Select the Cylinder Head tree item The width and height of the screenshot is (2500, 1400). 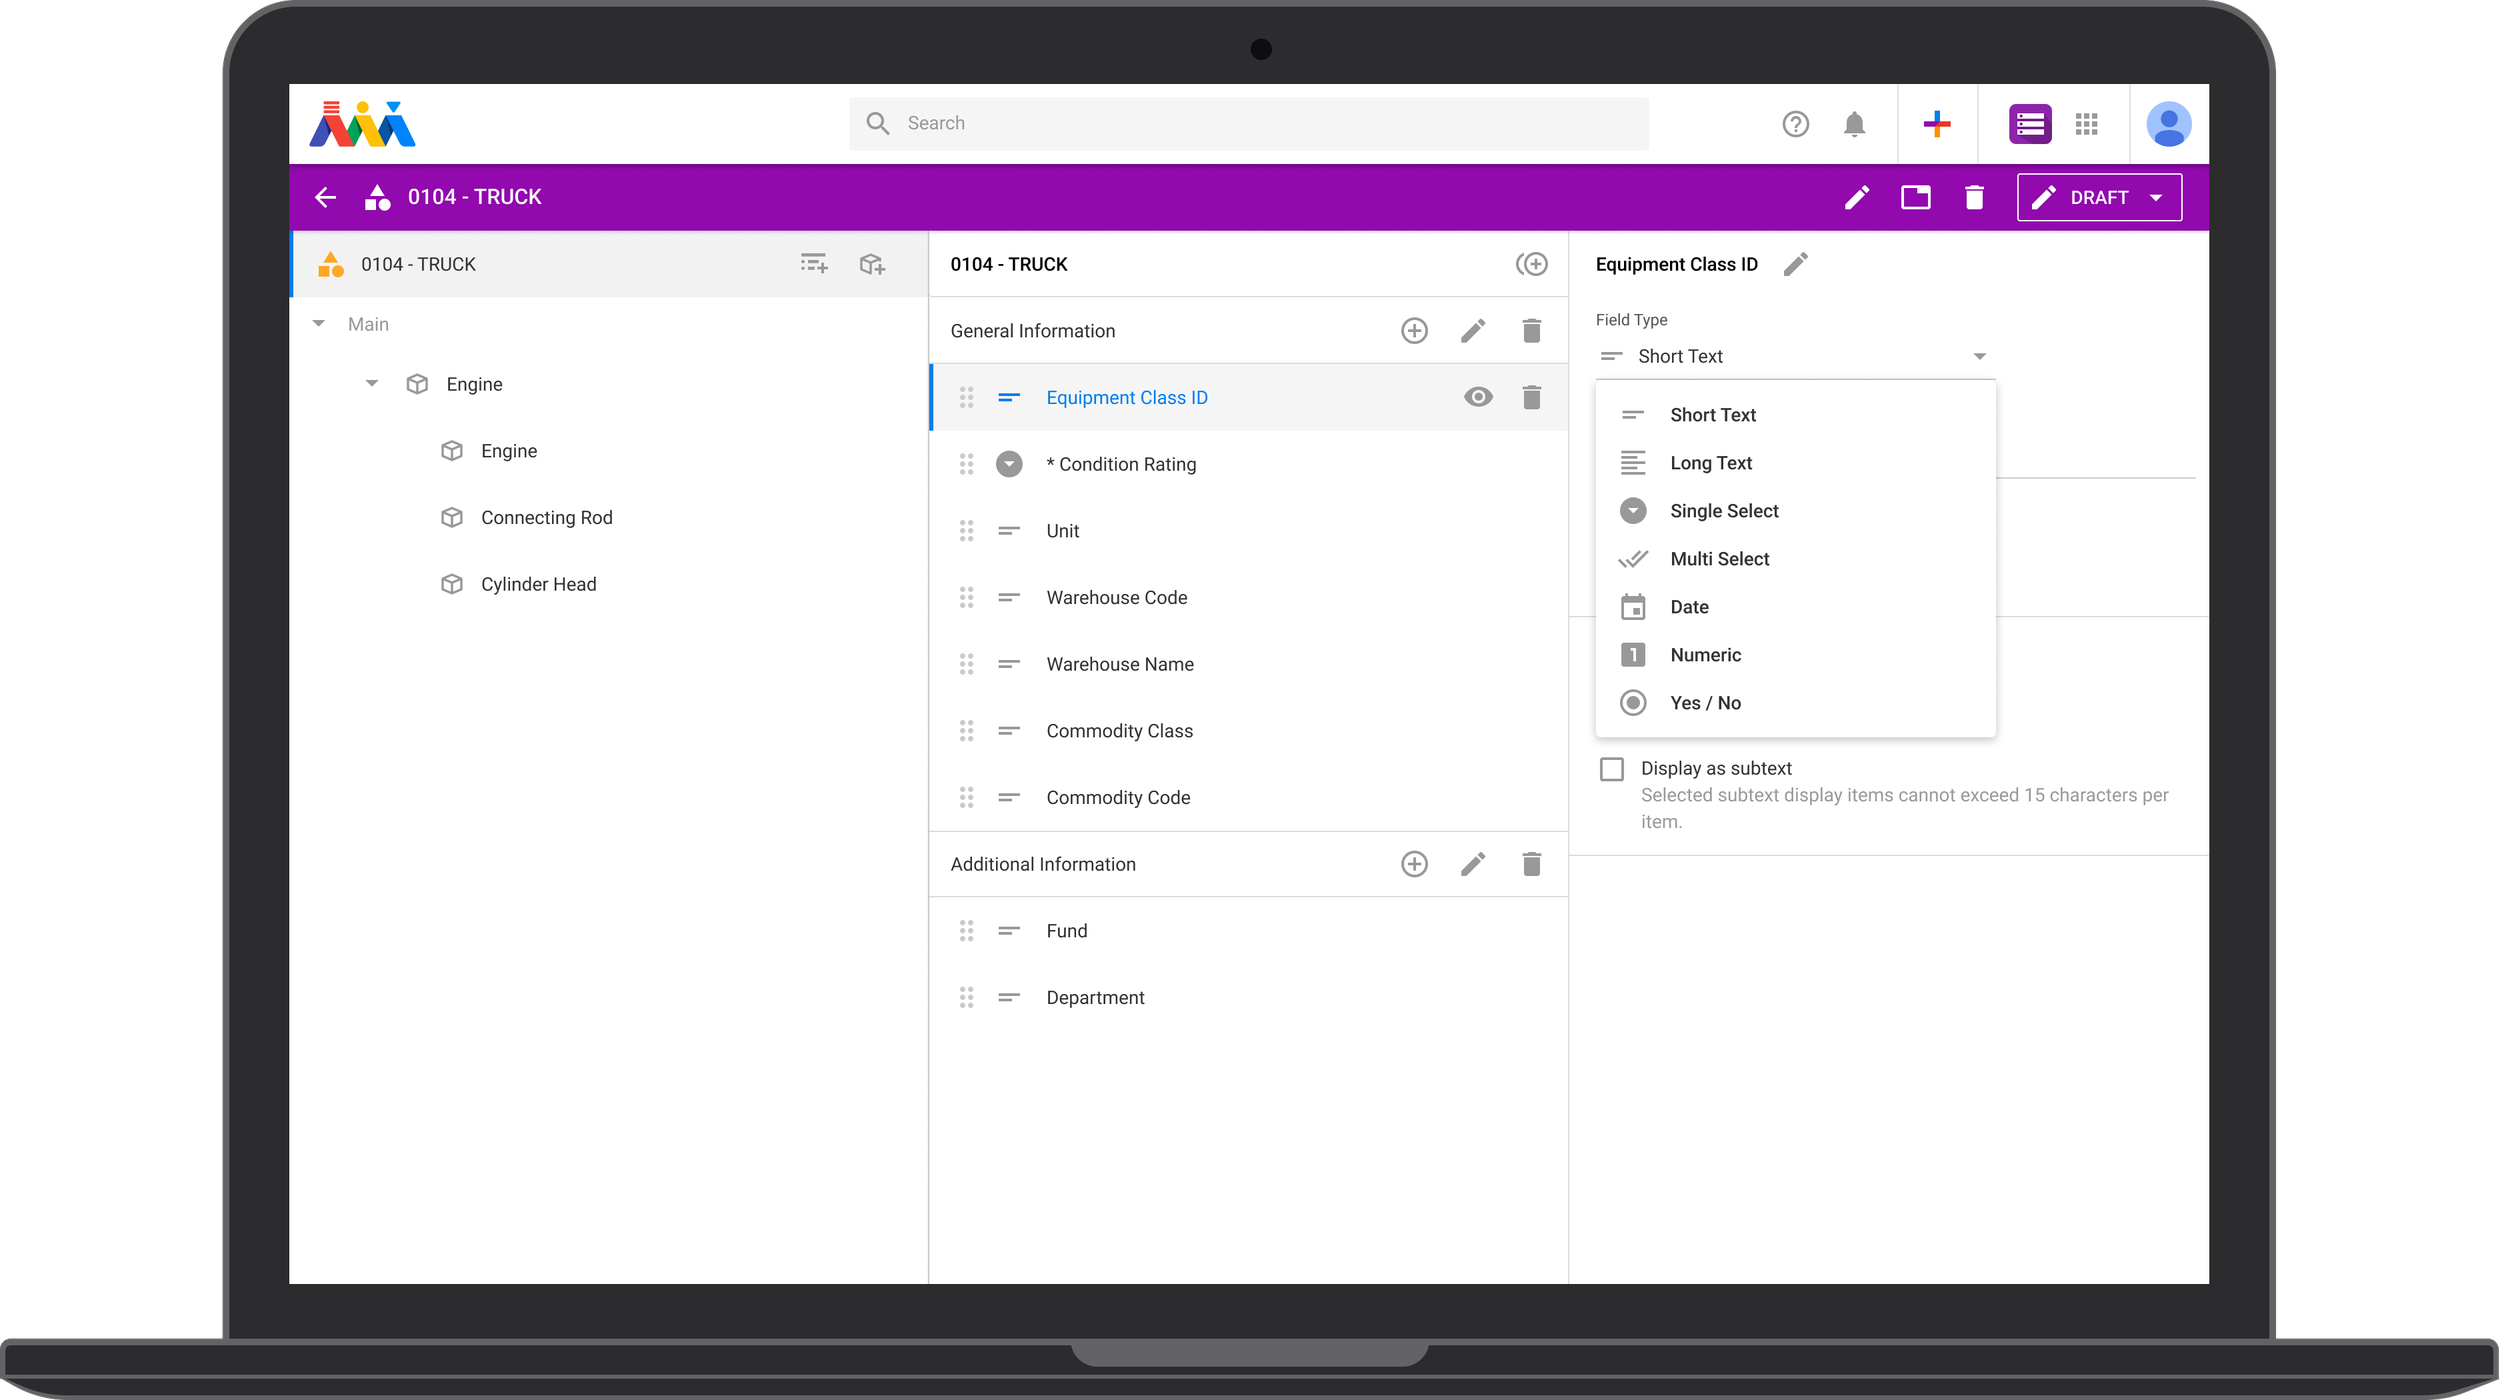click(538, 584)
